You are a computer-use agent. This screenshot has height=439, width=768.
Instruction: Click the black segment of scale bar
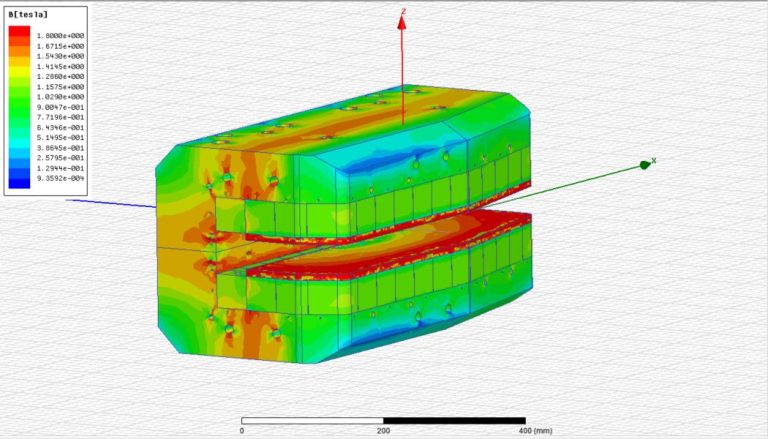454,420
